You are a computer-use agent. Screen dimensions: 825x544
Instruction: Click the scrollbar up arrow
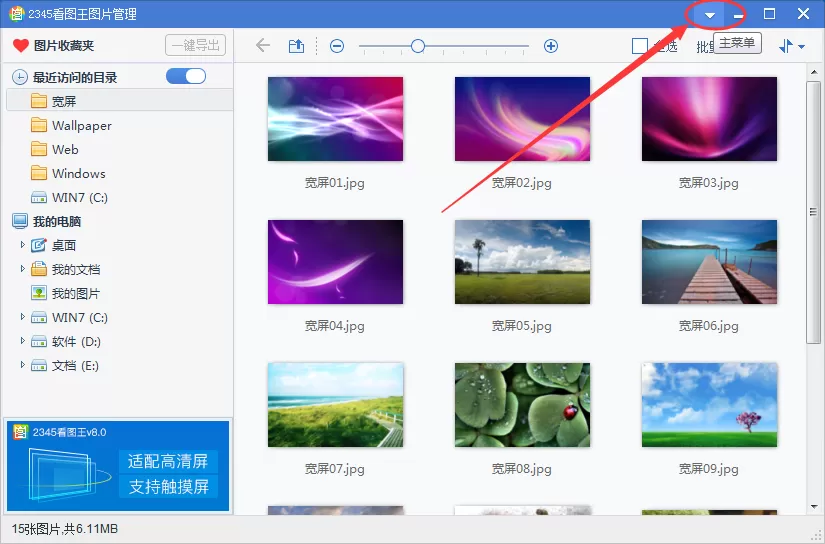pyautogui.click(x=814, y=72)
